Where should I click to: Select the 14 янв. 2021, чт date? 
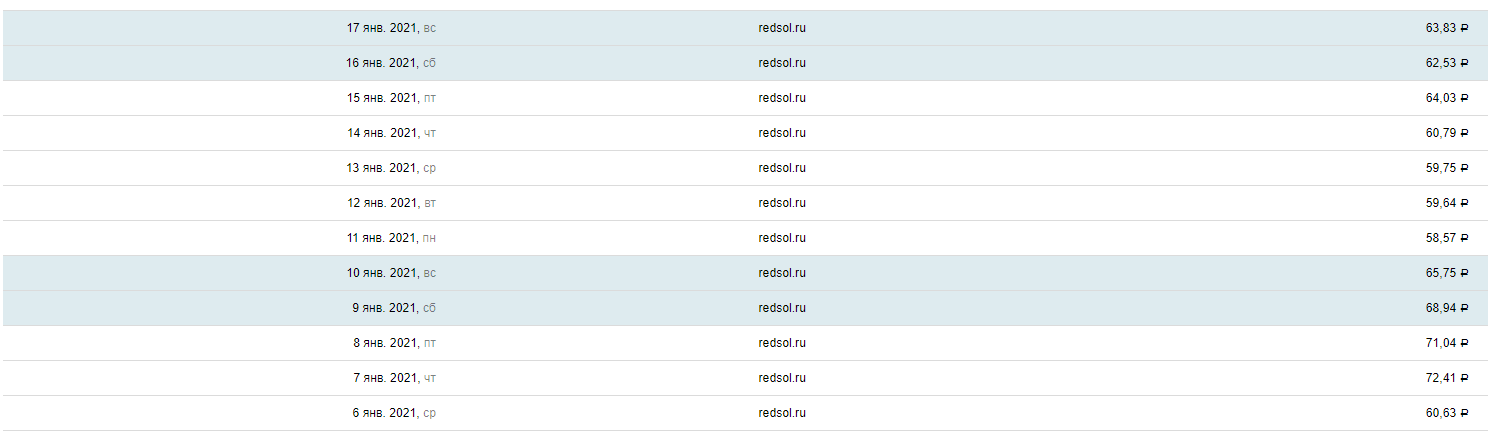click(x=391, y=133)
